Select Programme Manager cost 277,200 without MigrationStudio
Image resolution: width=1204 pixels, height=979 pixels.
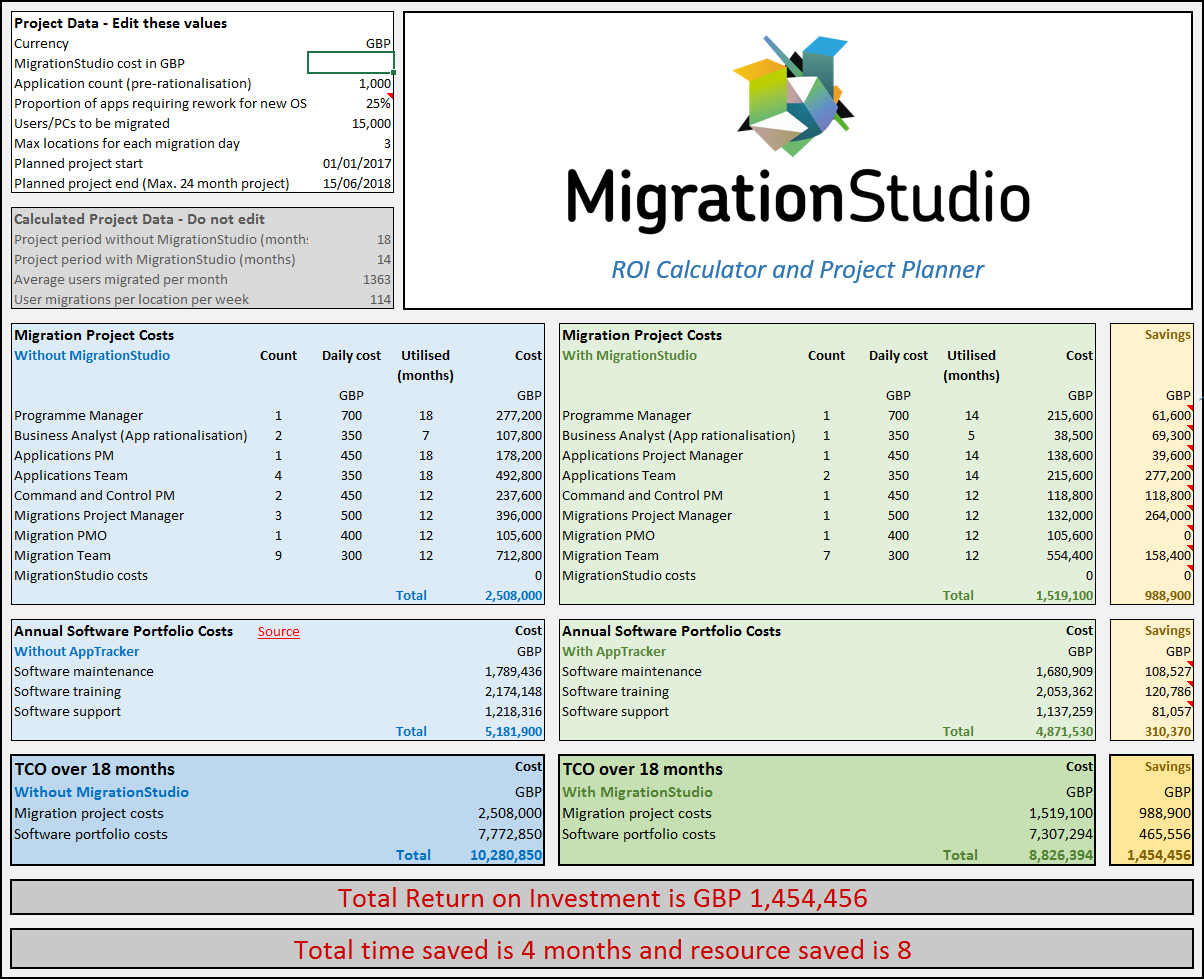tap(519, 416)
